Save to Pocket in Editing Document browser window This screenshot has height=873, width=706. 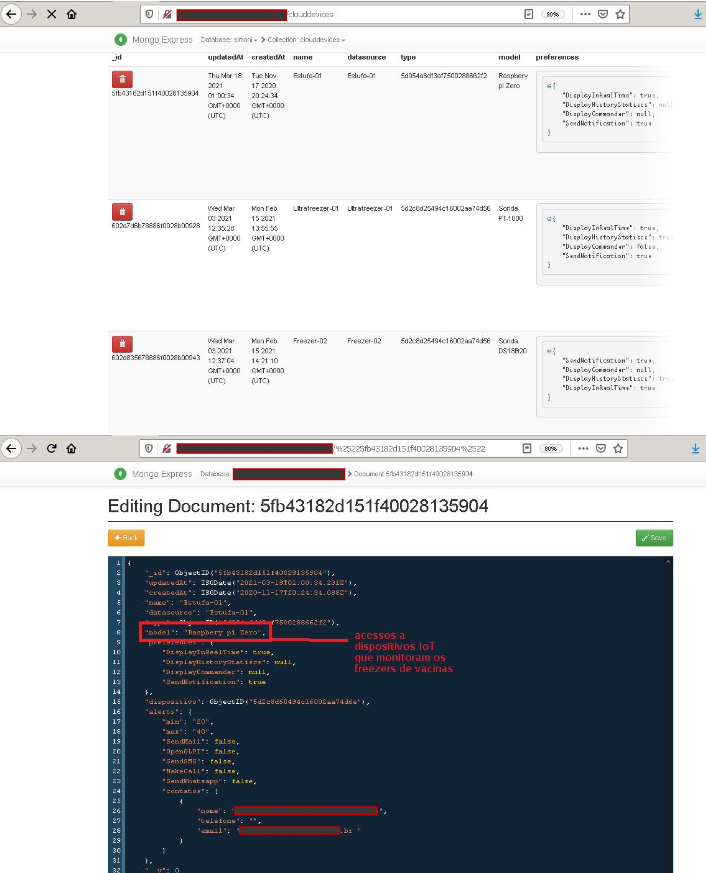600,448
